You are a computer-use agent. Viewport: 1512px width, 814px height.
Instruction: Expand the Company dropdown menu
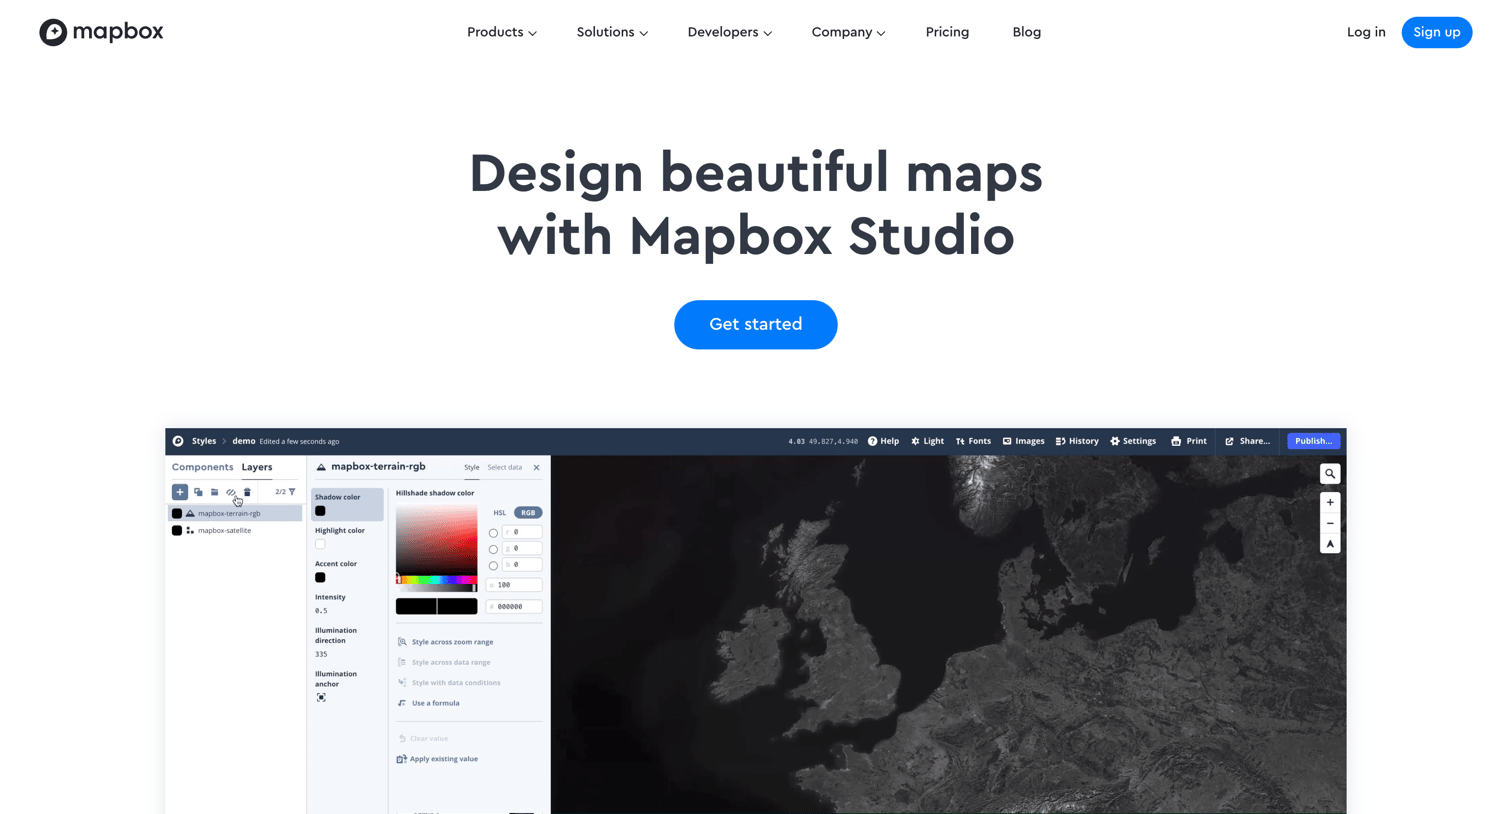(848, 32)
